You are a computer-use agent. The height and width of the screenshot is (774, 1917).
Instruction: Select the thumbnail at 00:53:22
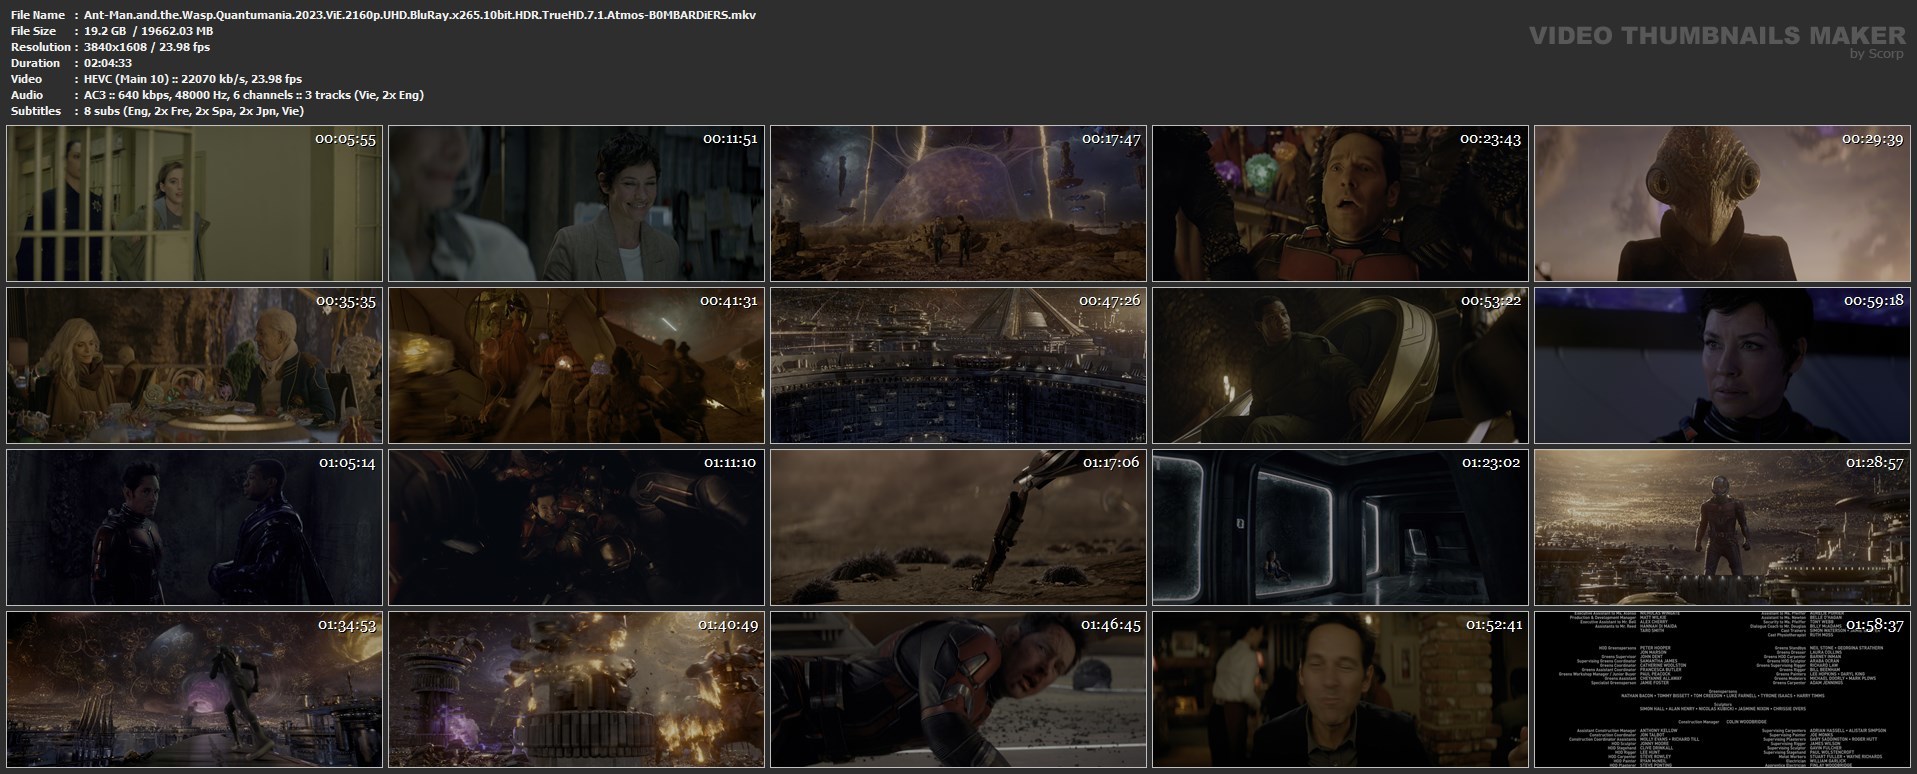coord(1340,365)
